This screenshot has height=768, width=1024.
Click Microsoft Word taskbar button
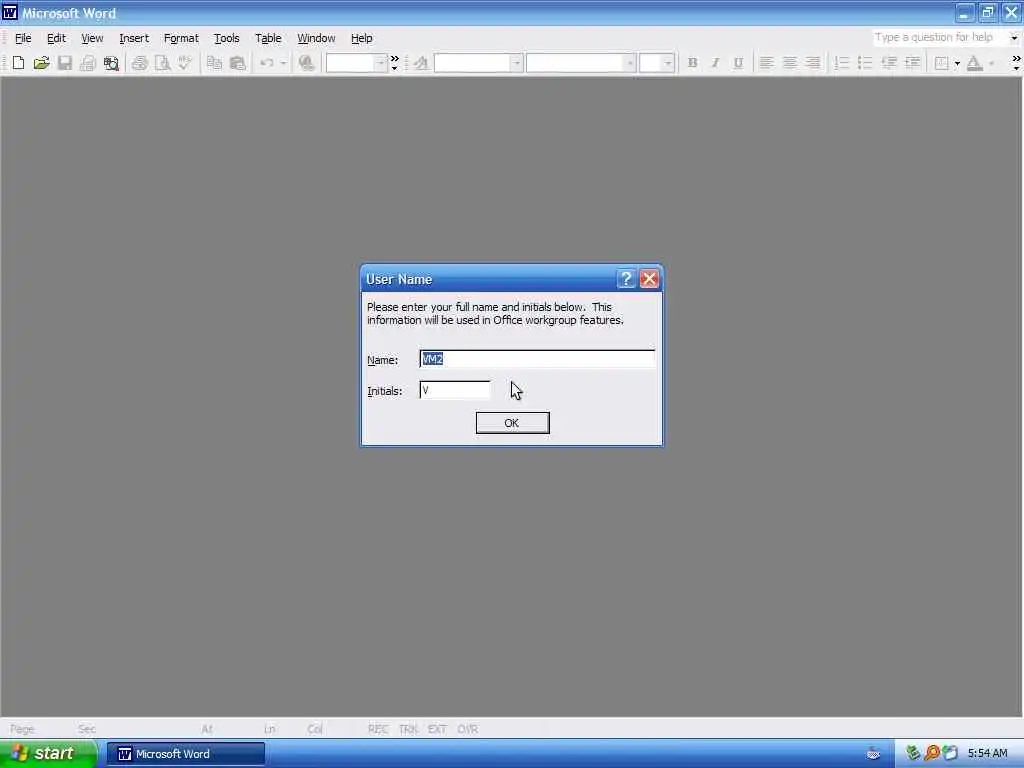coord(185,754)
